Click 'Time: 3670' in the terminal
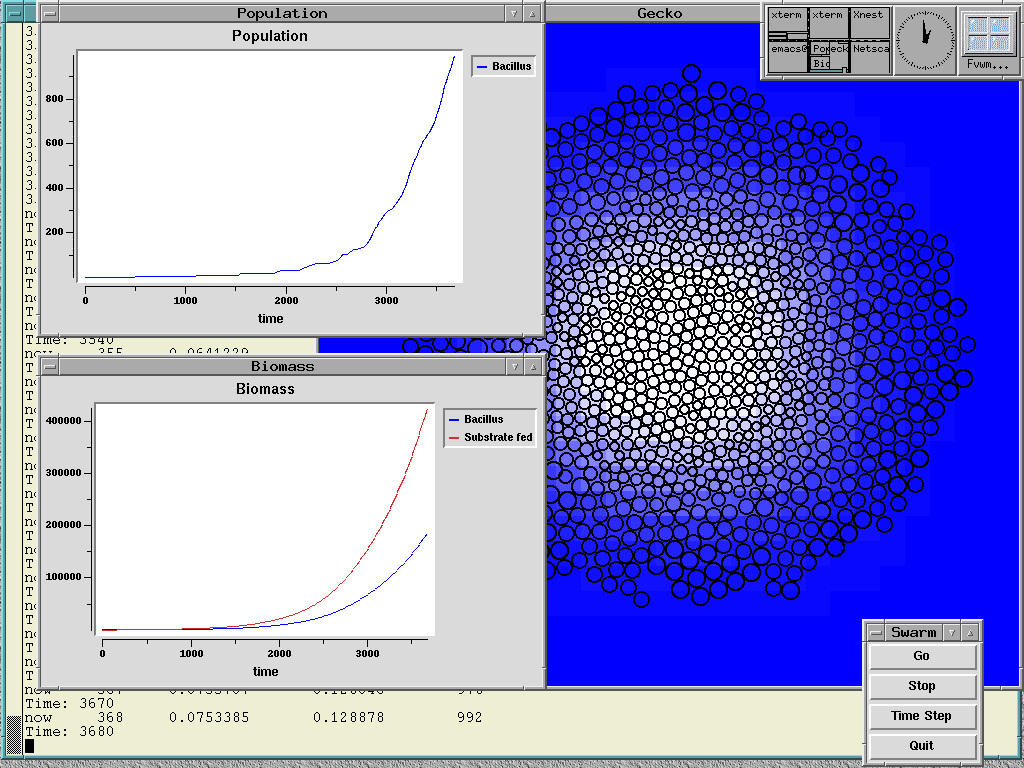 [x=69, y=703]
